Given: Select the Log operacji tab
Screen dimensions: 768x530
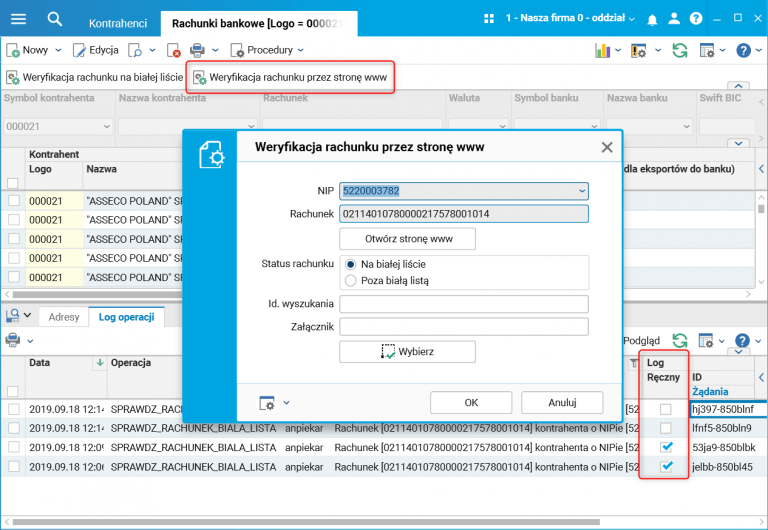Looking at the screenshot, I should tap(126, 317).
